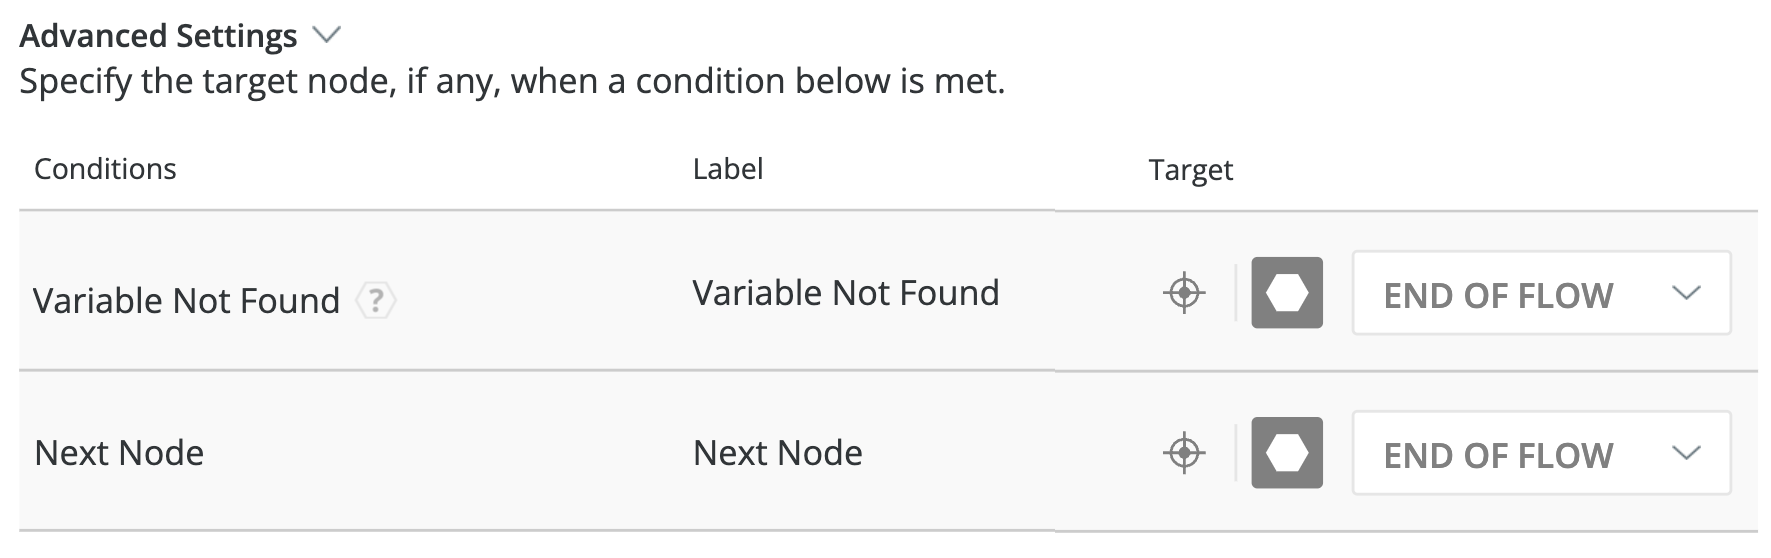
Task: Open END OF FLOW dropdown for Next Node
Action: (1540, 453)
